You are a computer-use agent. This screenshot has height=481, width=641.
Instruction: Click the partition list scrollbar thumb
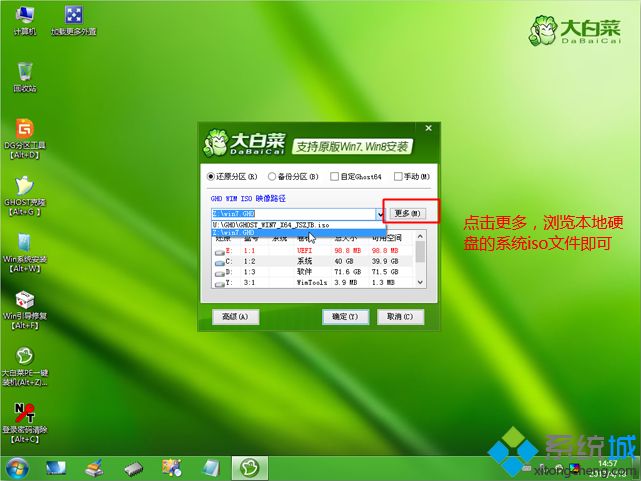(x=420, y=251)
